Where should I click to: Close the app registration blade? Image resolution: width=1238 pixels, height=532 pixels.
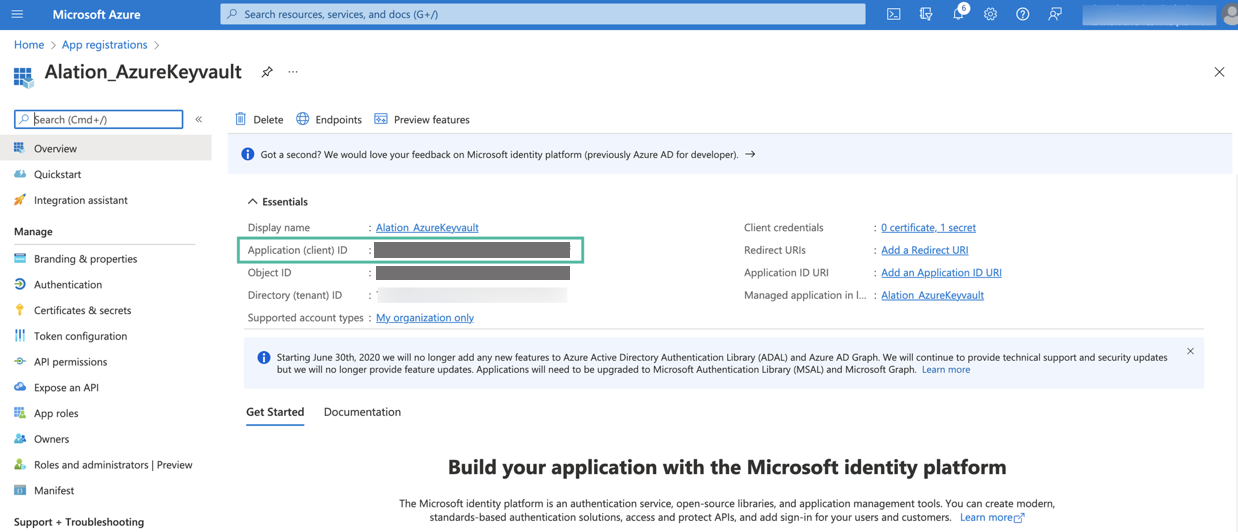pyautogui.click(x=1219, y=72)
